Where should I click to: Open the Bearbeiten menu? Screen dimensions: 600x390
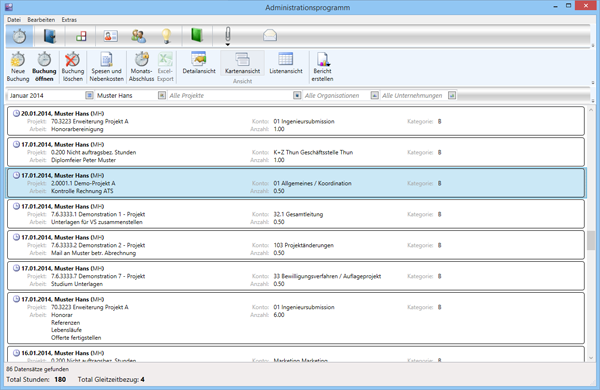tap(41, 20)
